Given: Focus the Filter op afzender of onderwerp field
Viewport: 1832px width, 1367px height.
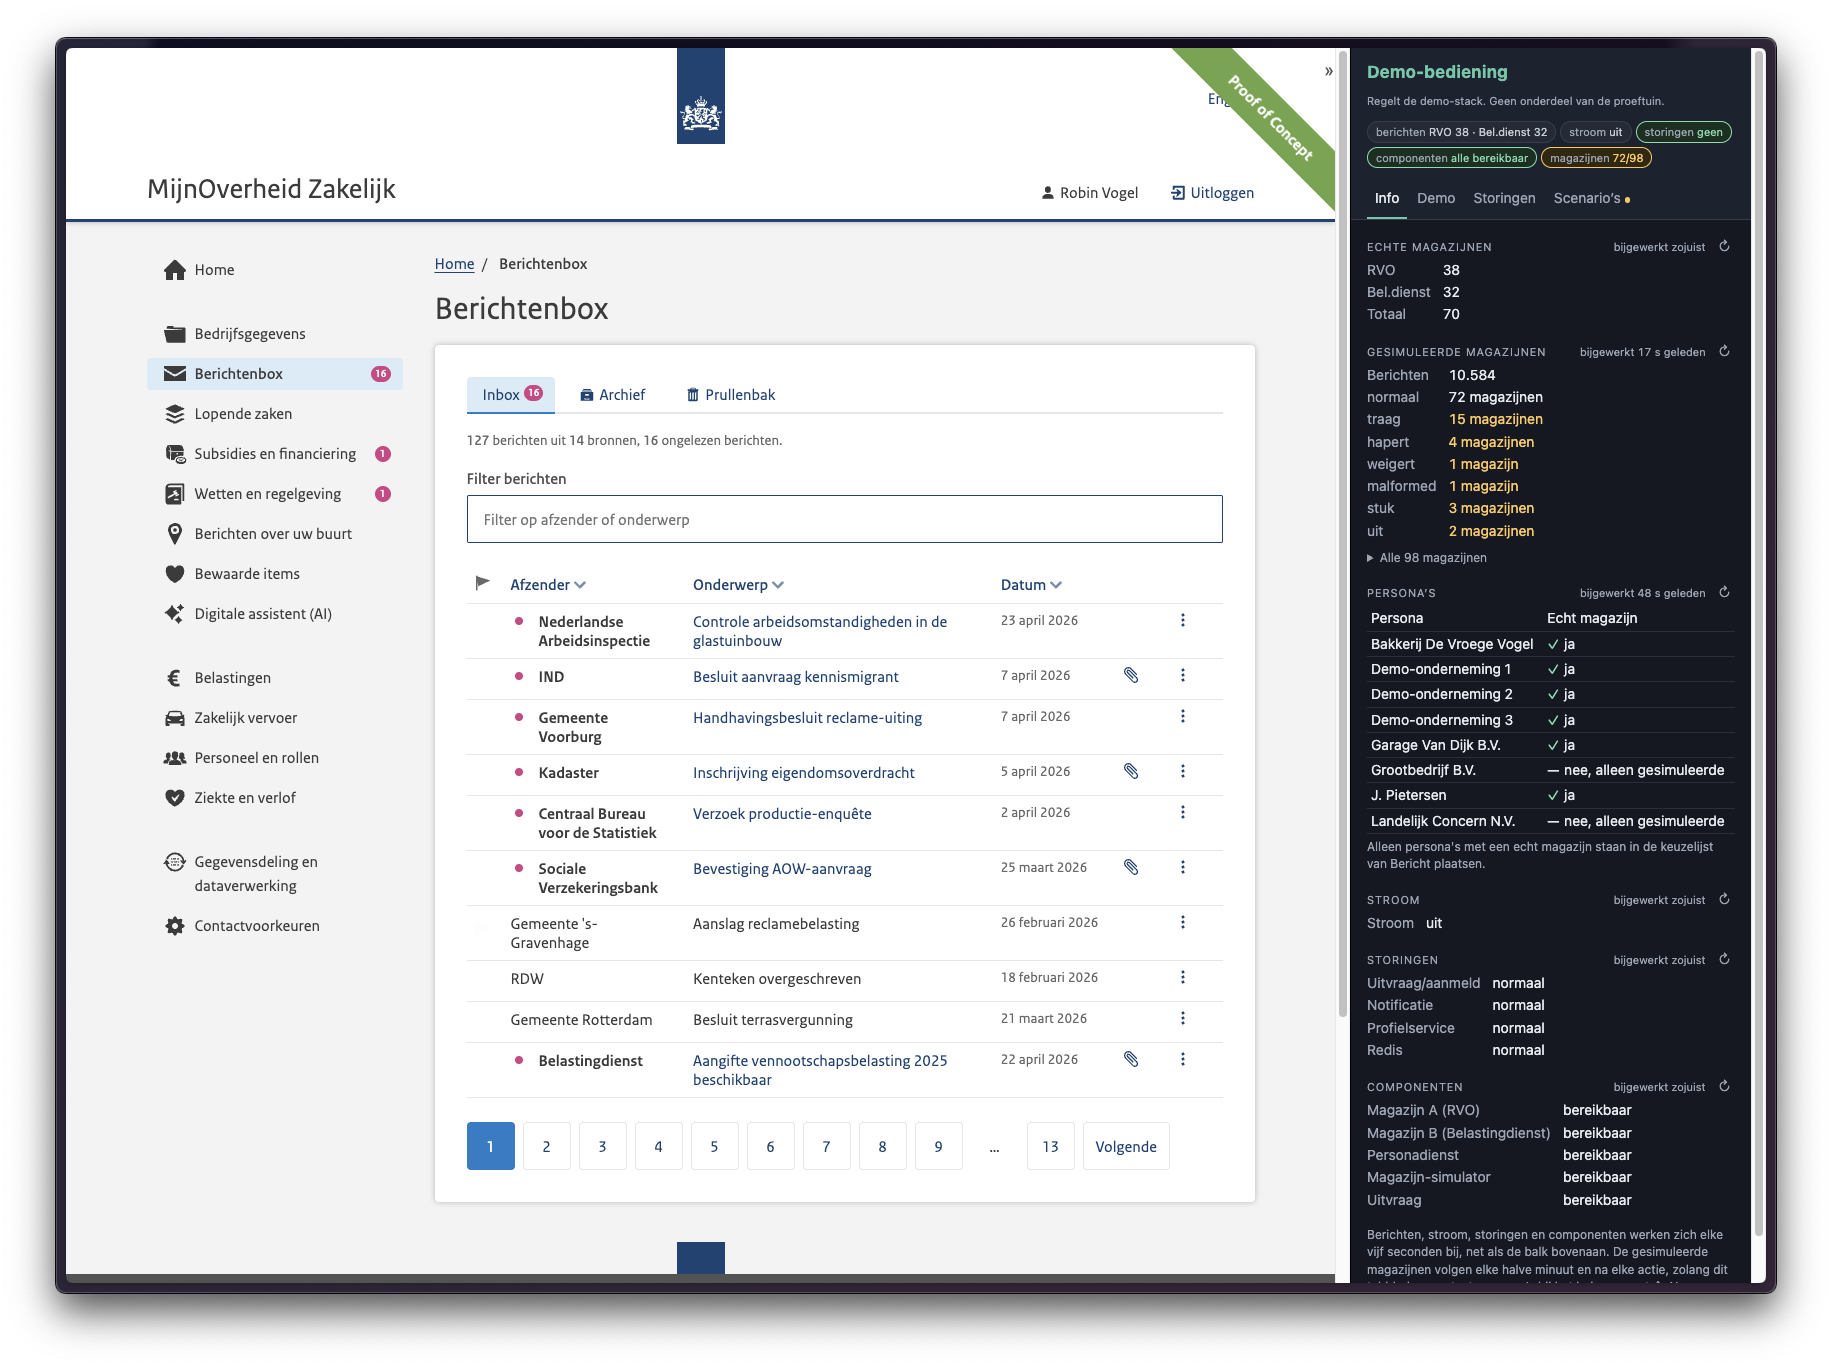Looking at the screenshot, I should click(x=845, y=520).
